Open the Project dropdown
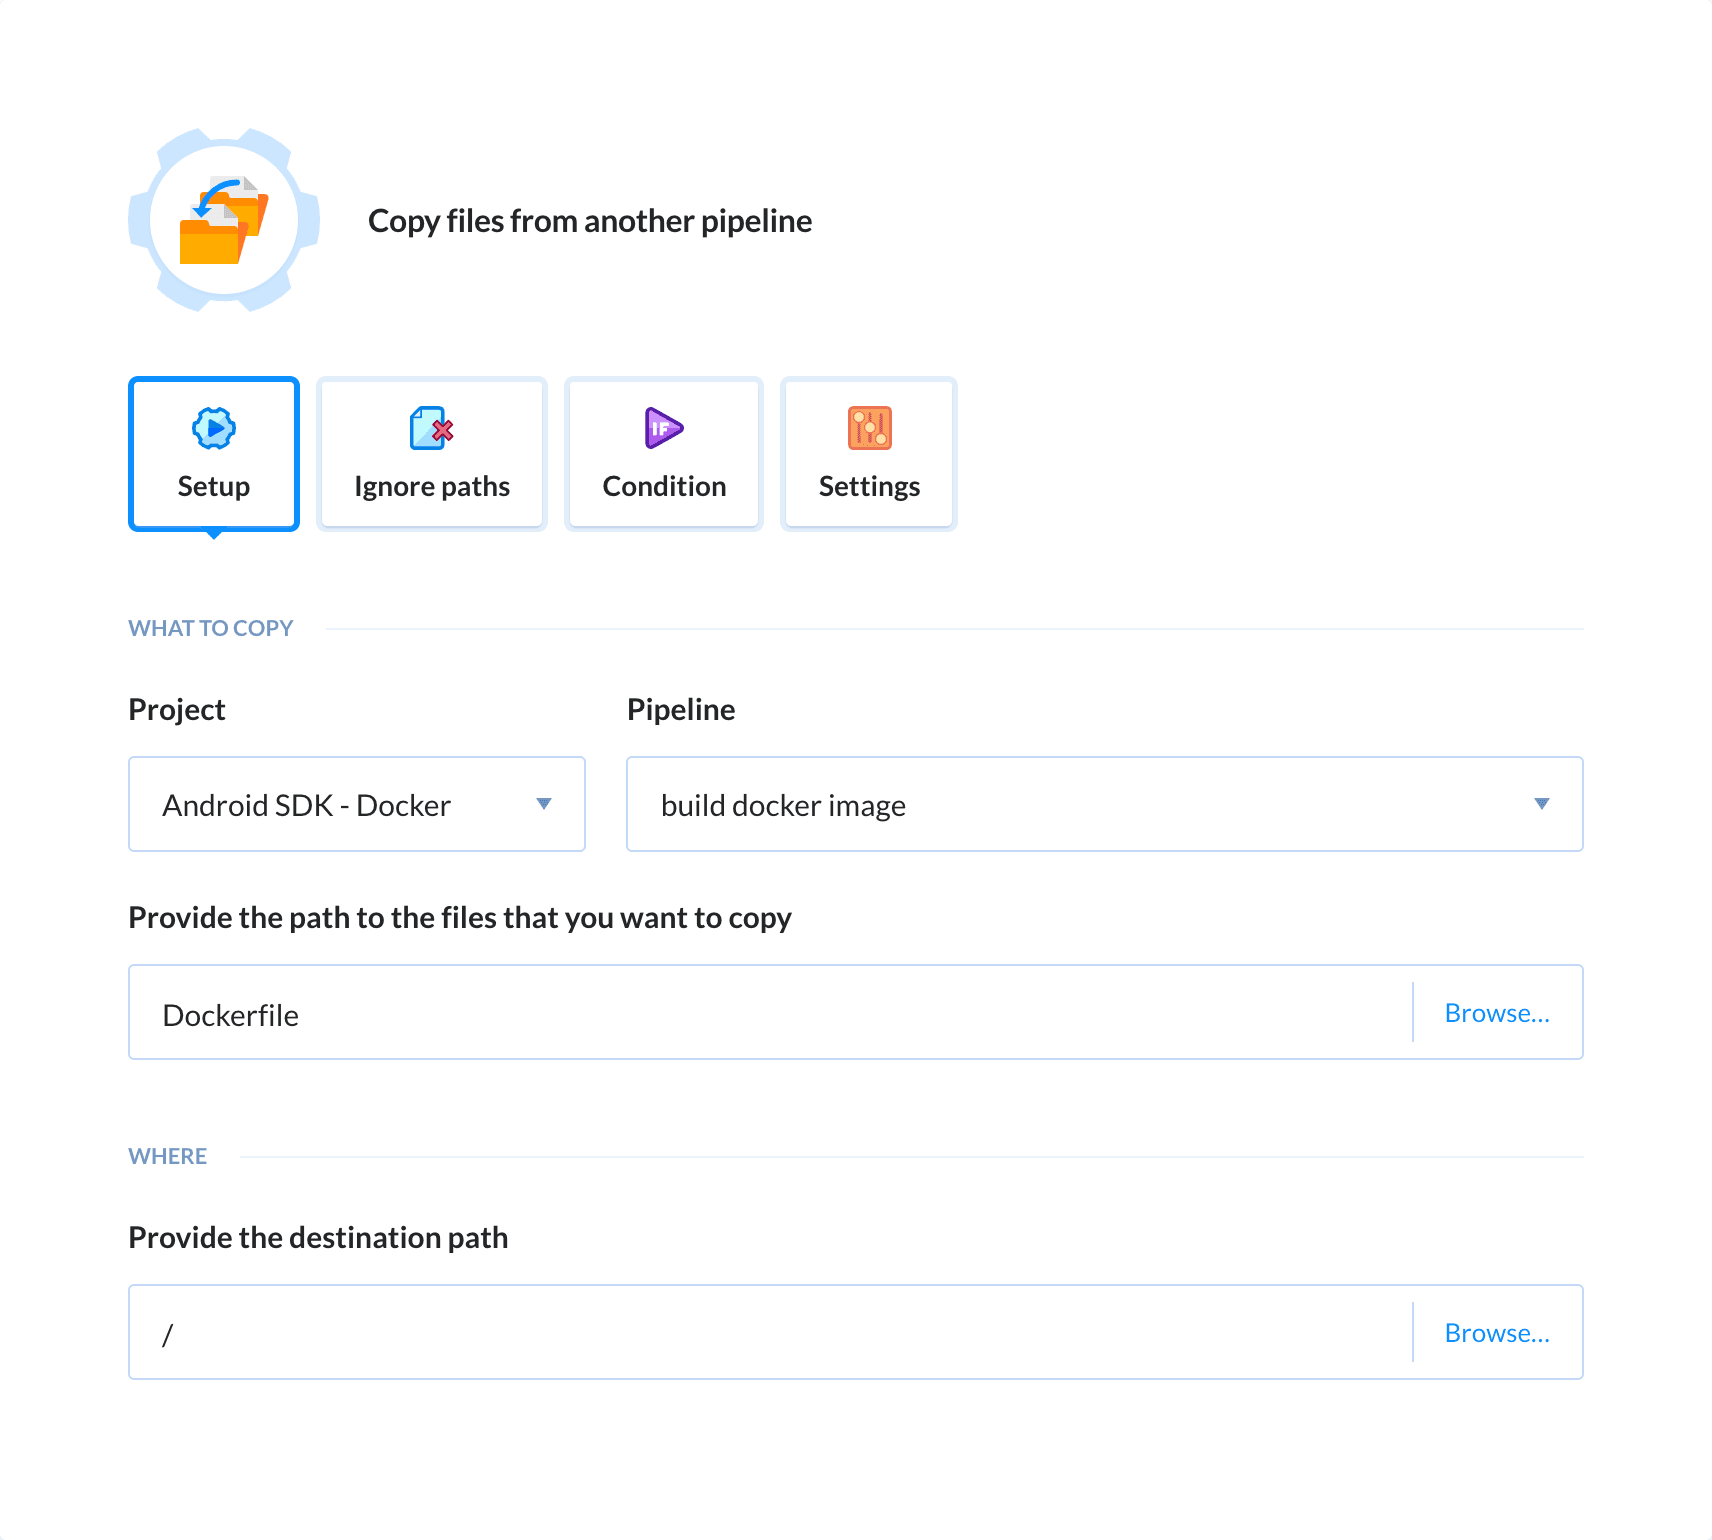 pos(356,804)
